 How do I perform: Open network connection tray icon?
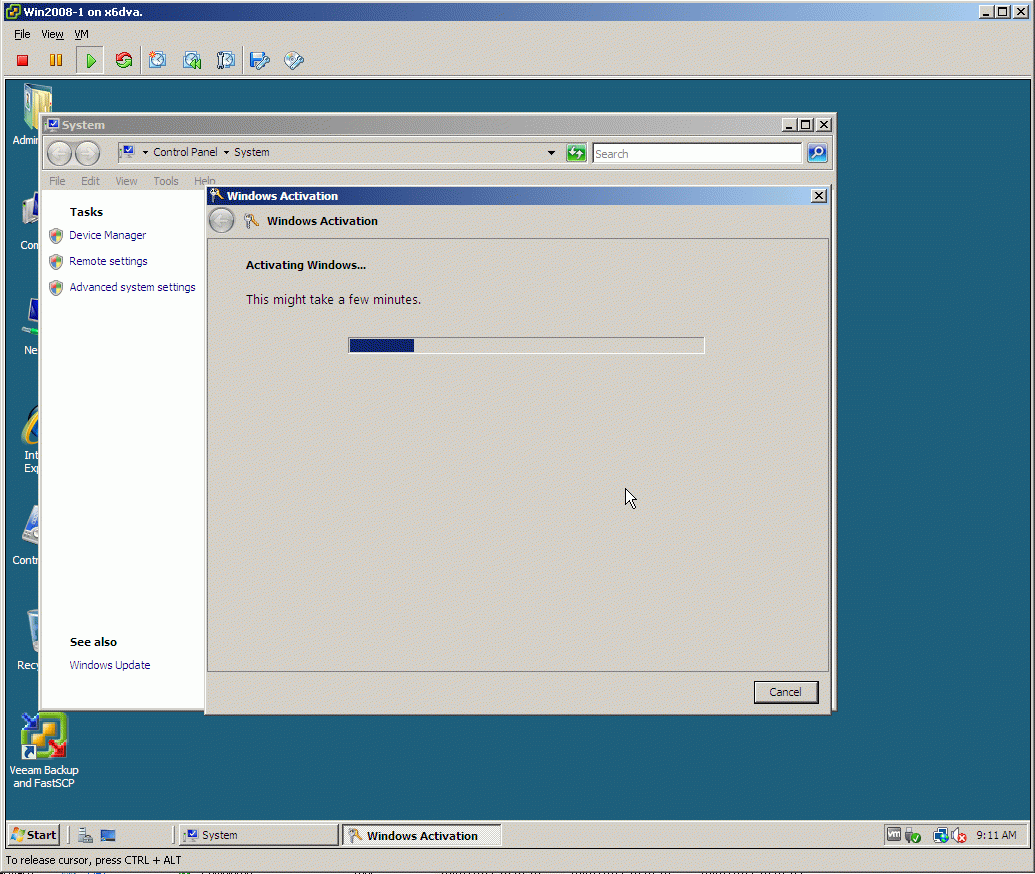pos(941,836)
